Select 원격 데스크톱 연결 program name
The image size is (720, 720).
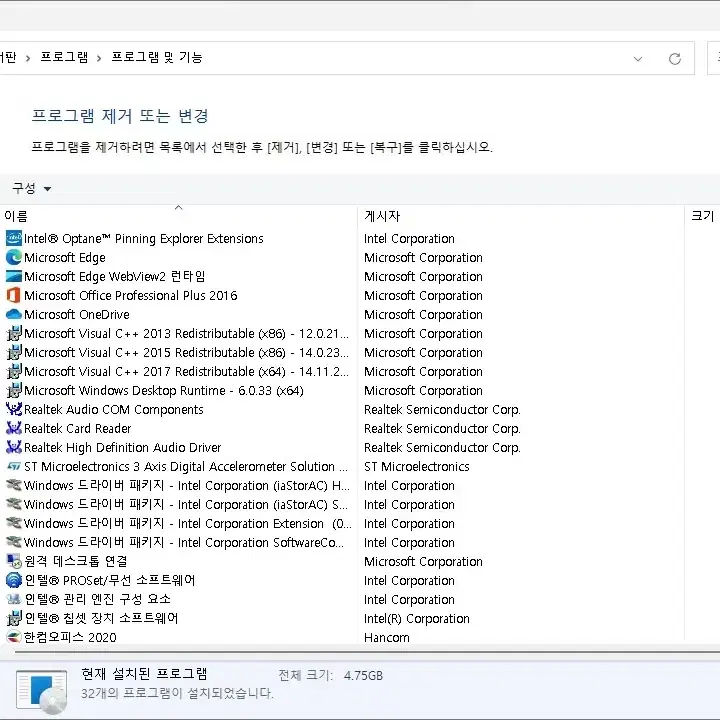click(76, 561)
